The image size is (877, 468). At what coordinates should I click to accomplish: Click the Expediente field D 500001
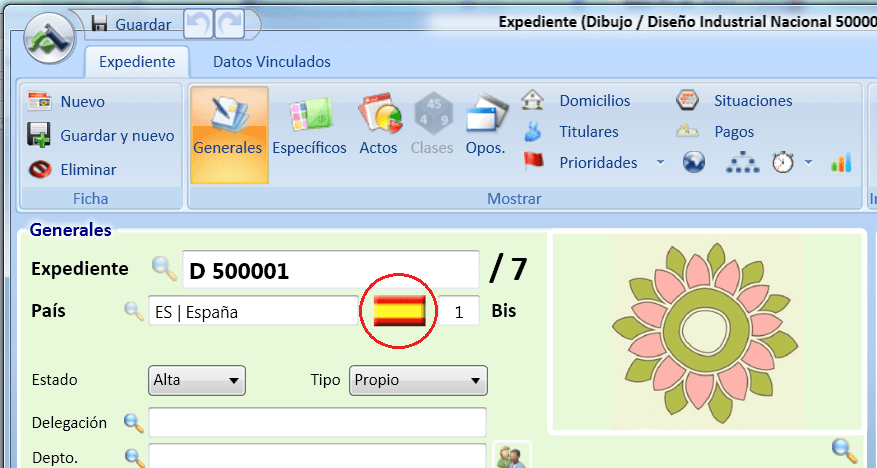(331, 270)
